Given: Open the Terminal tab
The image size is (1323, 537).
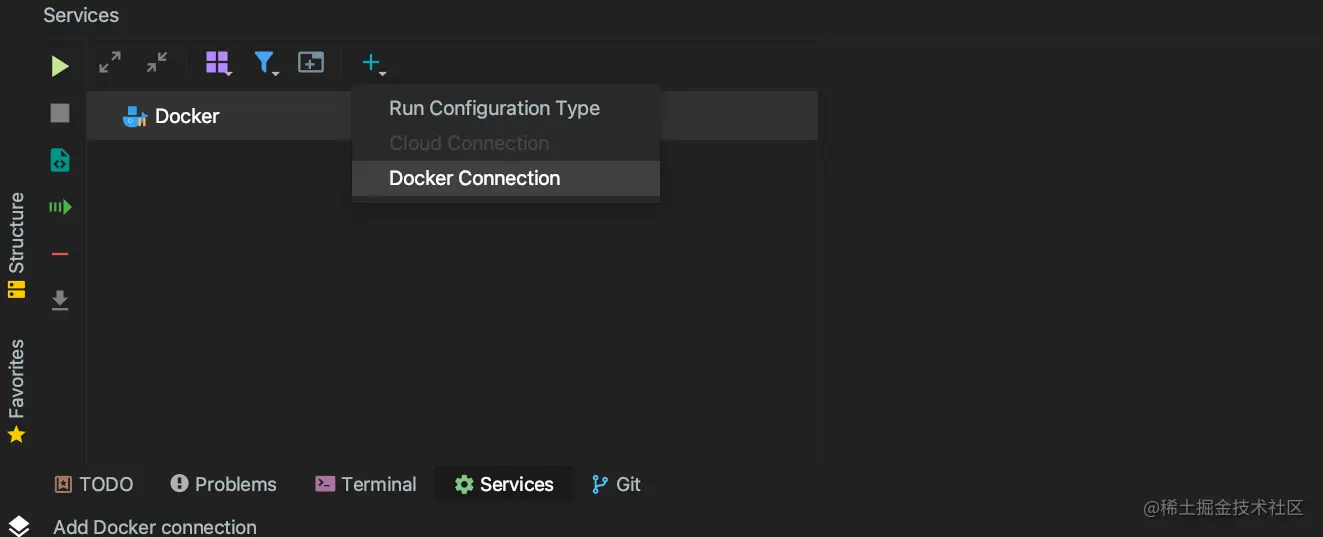Looking at the screenshot, I should click(366, 484).
